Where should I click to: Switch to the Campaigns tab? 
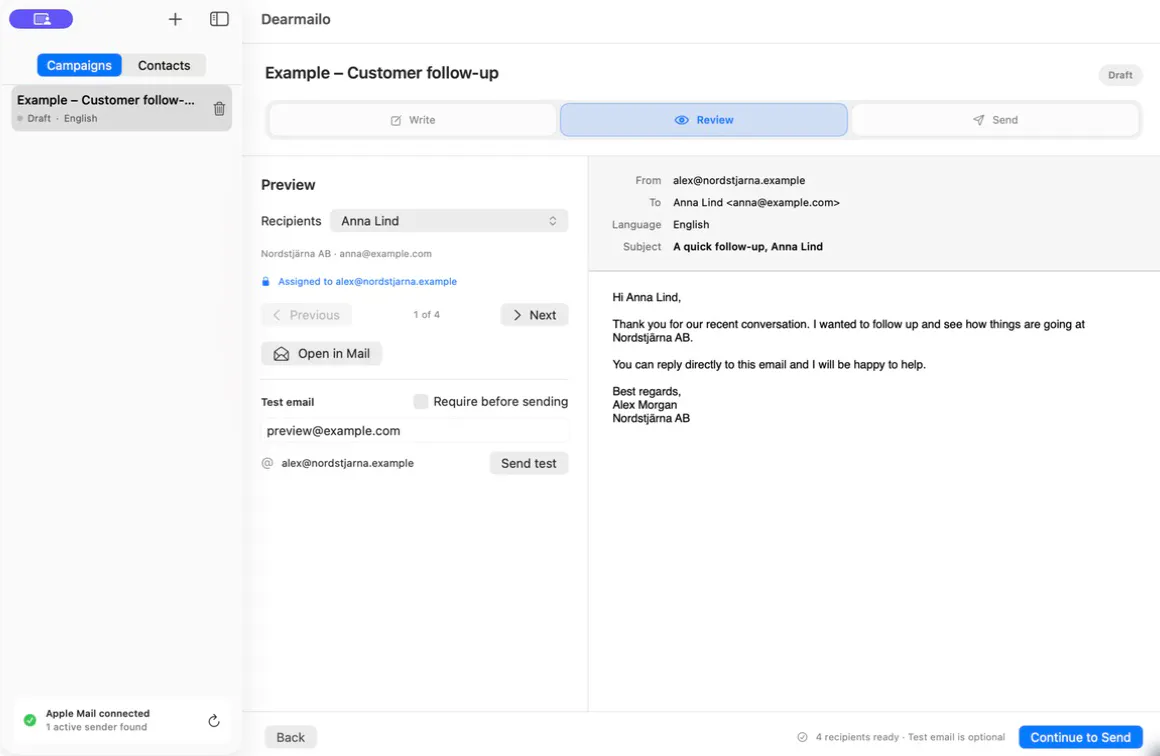[79, 65]
